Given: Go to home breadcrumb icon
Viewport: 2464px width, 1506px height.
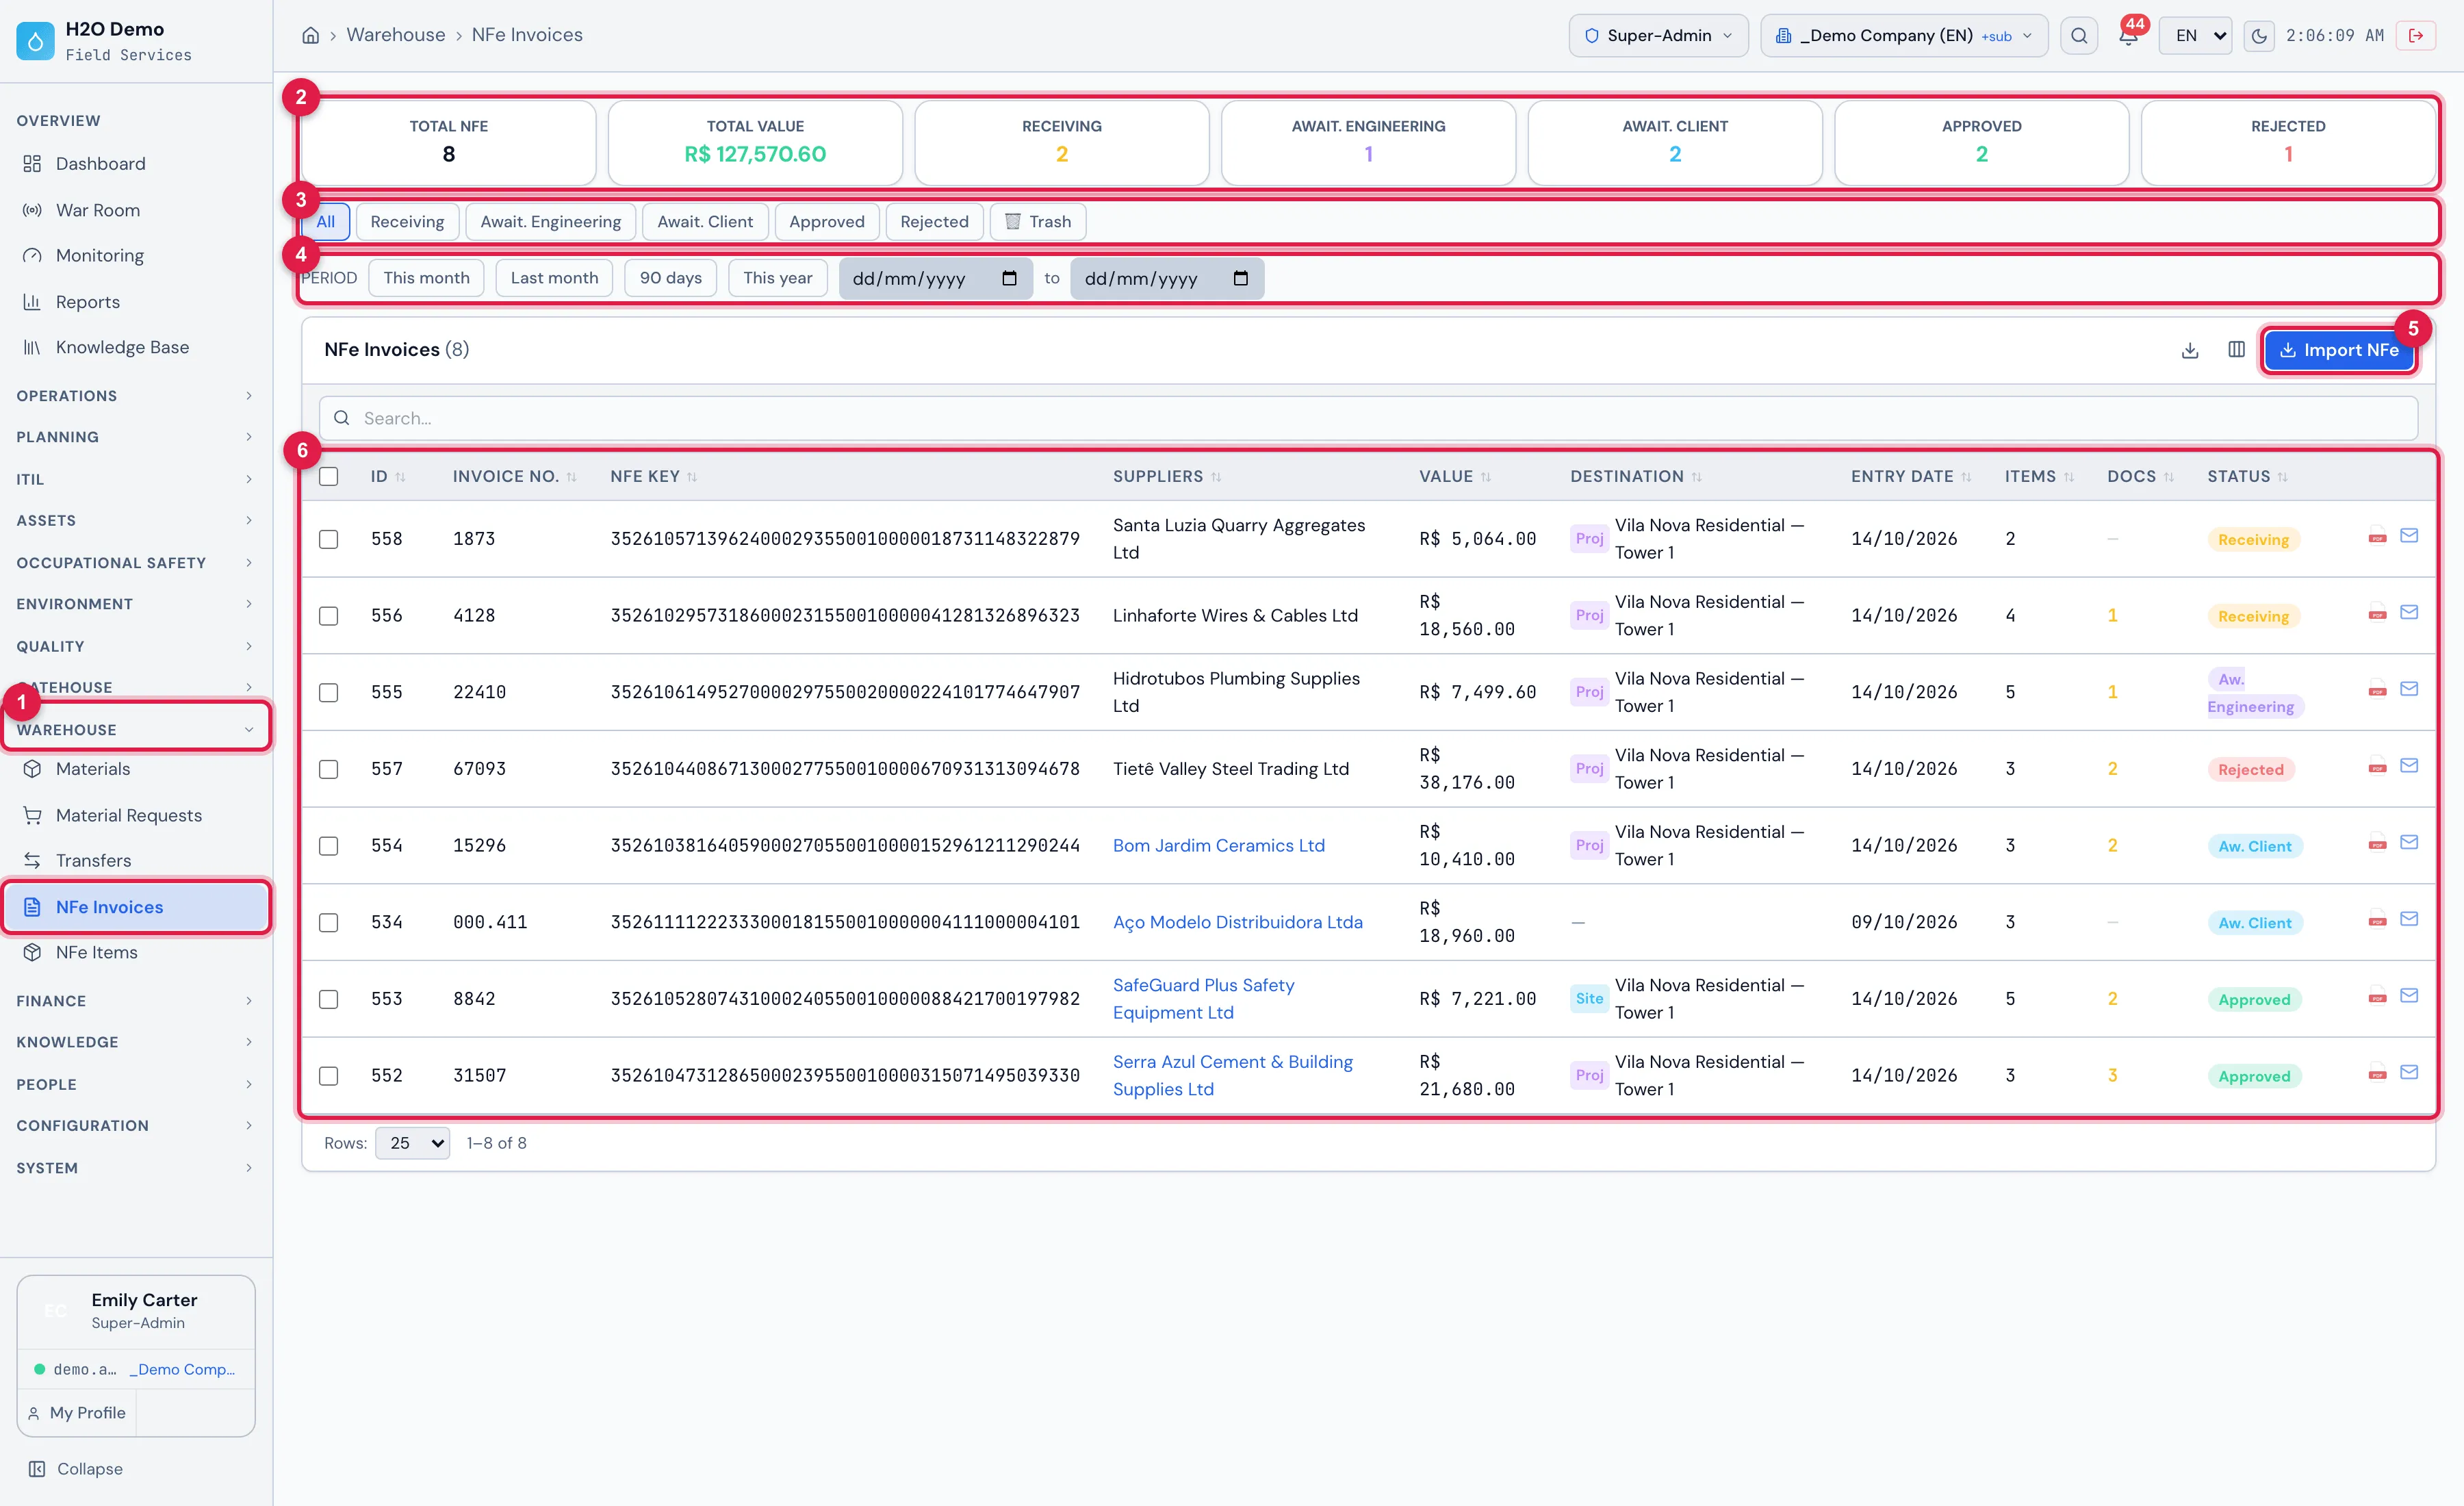Looking at the screenshot, I should [311, 35].
